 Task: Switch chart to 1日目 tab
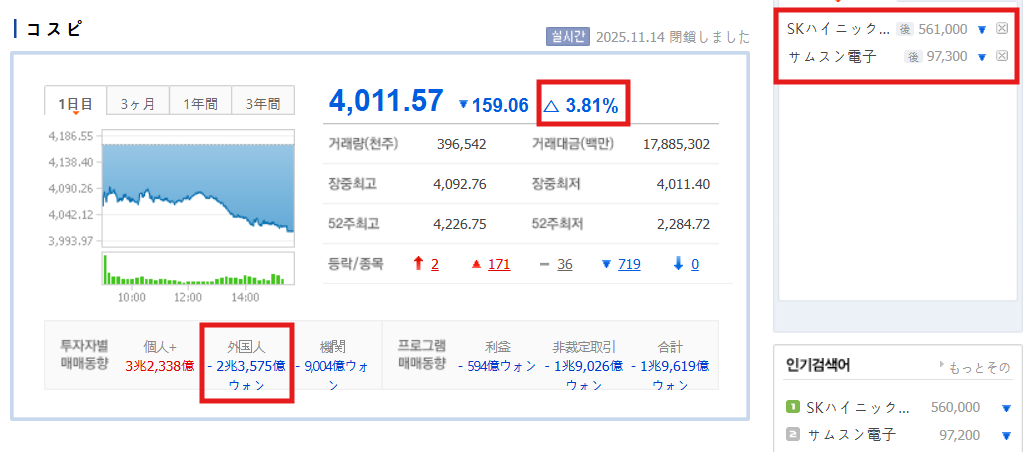point(76,103)
